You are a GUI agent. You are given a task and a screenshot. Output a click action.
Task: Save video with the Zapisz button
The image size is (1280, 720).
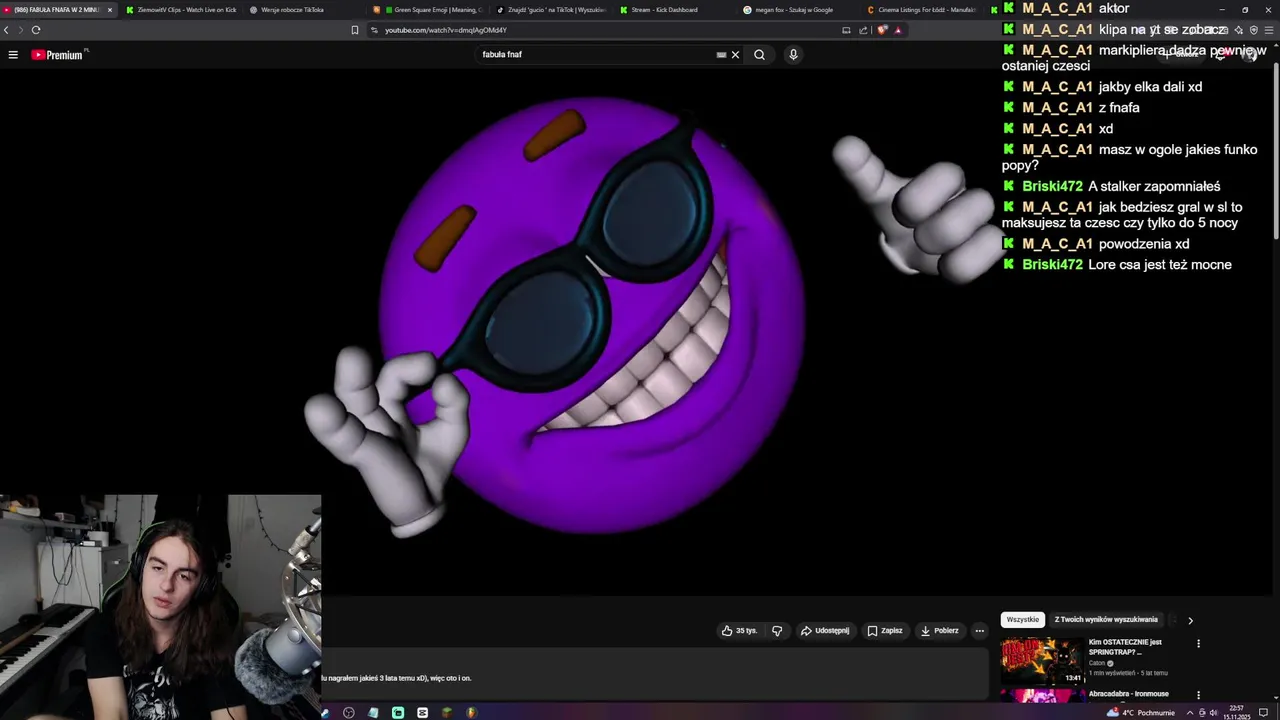[885, 631]
